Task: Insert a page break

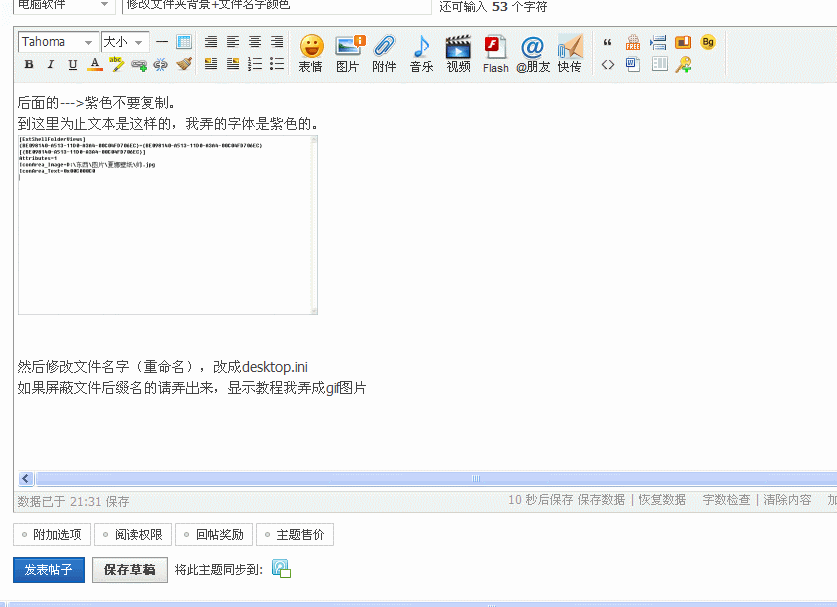Action: point(658,42)
